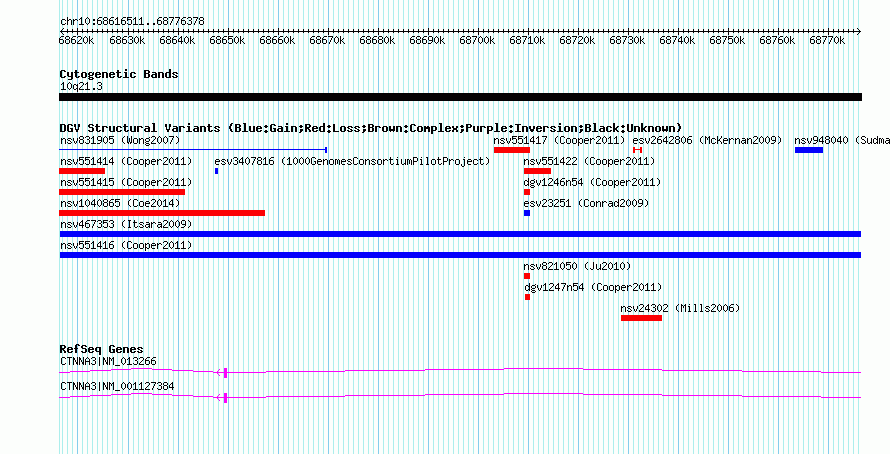Select the nsv551422 (Cooper2011) red bar
This screenshot has width=890, height=454.
pos(538,171)
